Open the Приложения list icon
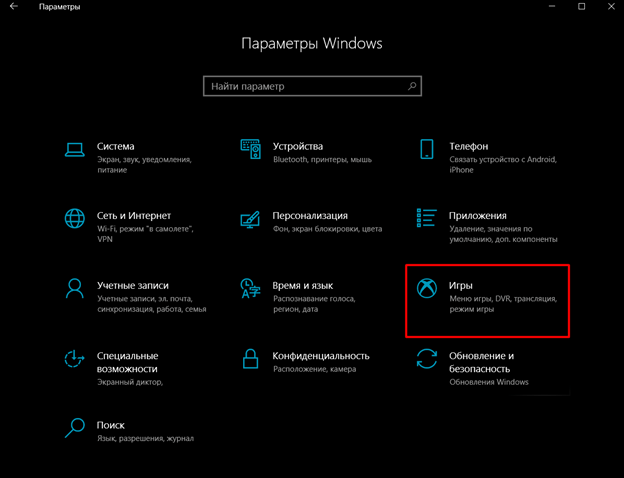 pos(427,218)
